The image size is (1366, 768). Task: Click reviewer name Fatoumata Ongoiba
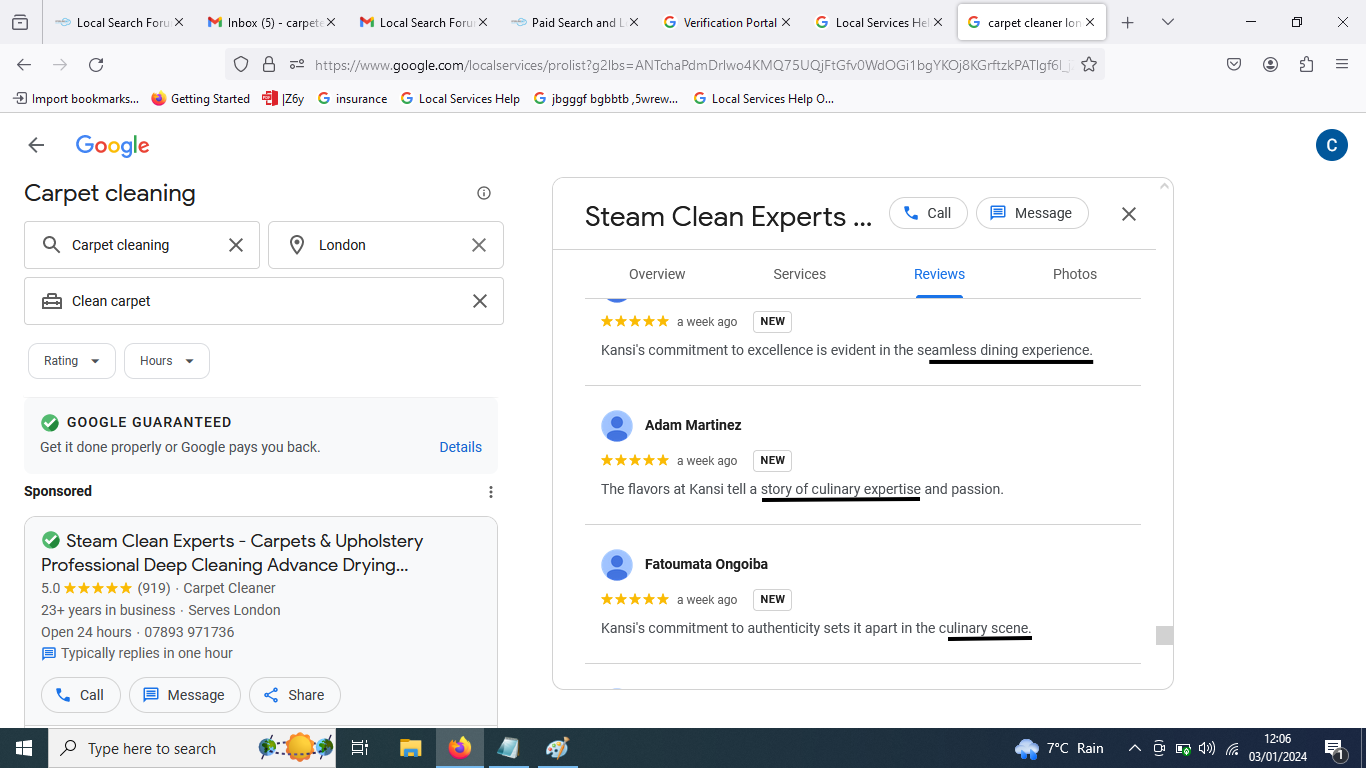[x=706, y=564]
